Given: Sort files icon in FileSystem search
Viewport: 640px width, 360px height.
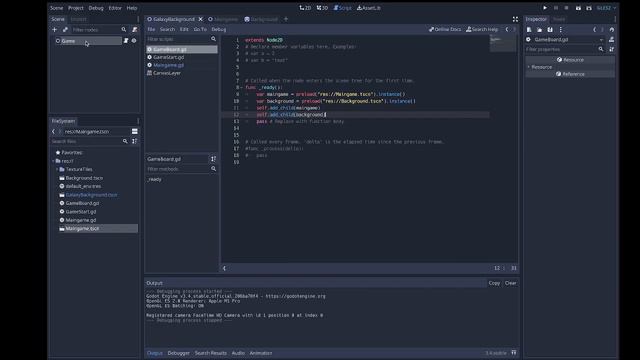Looking at the screenshot, I should click(x=135, y=141).
